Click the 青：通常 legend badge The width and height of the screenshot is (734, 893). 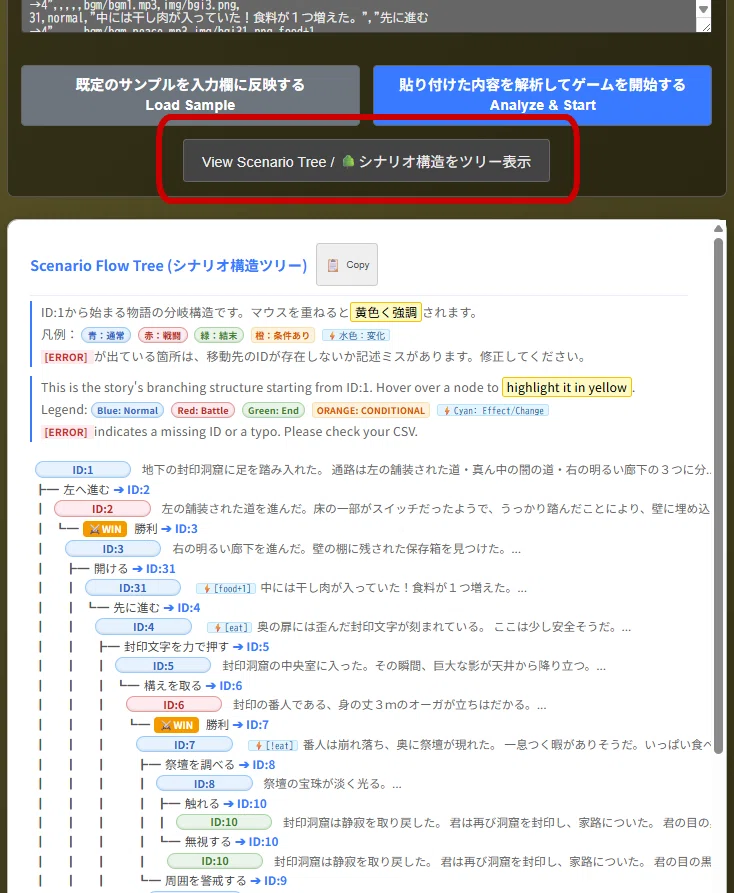pos(106,335)
